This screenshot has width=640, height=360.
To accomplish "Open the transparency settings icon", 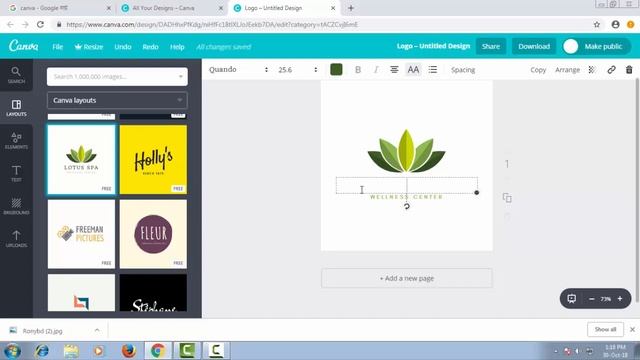I will click(x=591, y=70).
